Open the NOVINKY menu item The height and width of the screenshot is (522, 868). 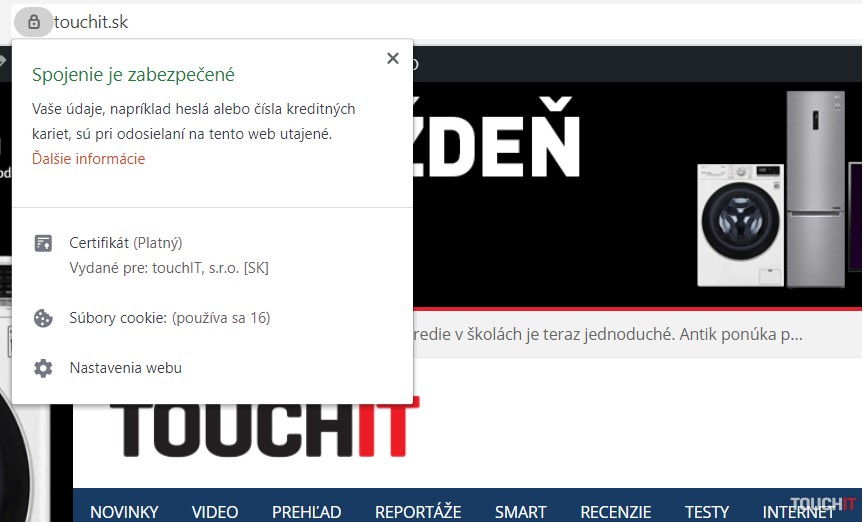click(124, 512)
